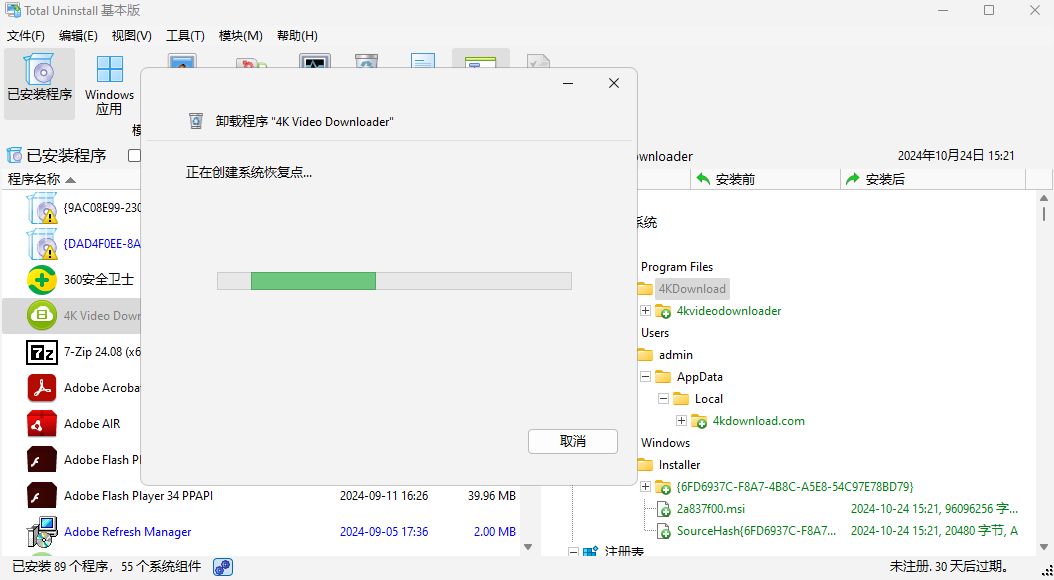Screen dimensions: 1054x580
Task: Click the right panel scroll-down arrow
Action: pos(1044,547)
